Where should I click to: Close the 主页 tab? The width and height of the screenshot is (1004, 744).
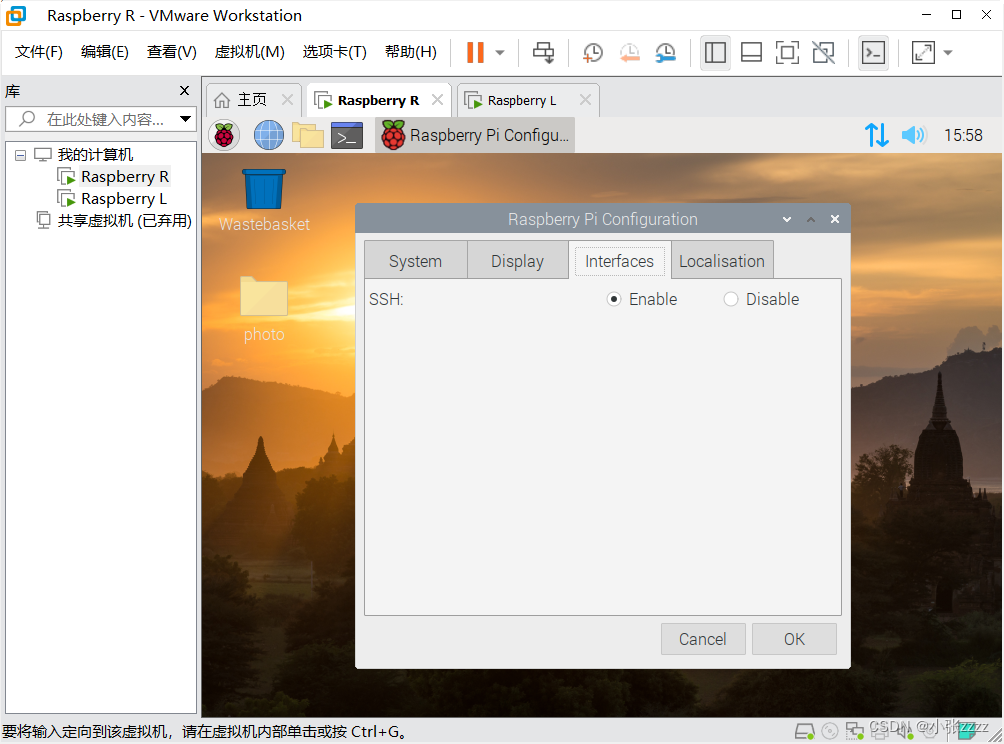pos(287,100)
